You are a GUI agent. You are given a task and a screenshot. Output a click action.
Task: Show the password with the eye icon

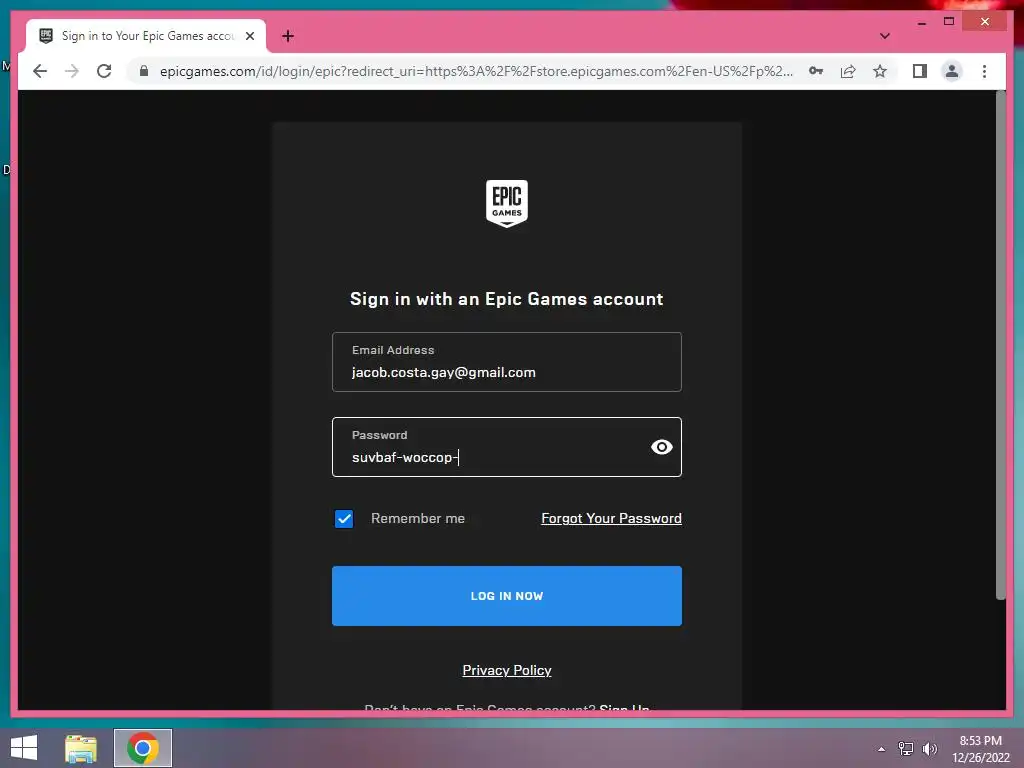pos(662,447)
